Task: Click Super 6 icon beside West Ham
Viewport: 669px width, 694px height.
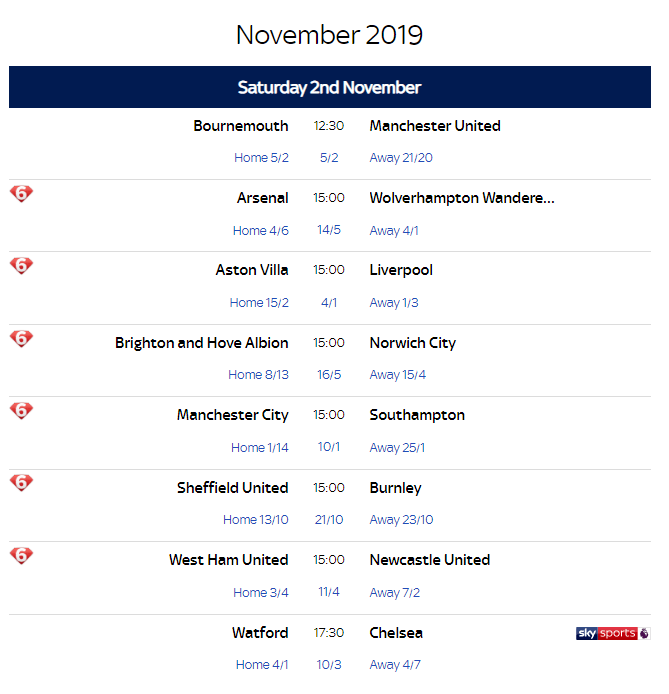Action: click(x=21, y=556)
